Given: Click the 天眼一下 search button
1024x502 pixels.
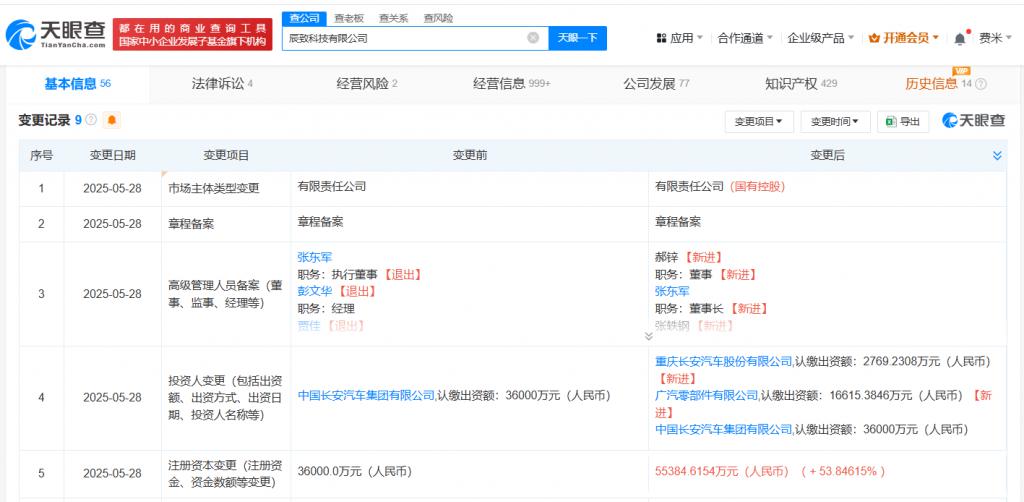Looking at the screenshot, I should click(x=577, y=38).
